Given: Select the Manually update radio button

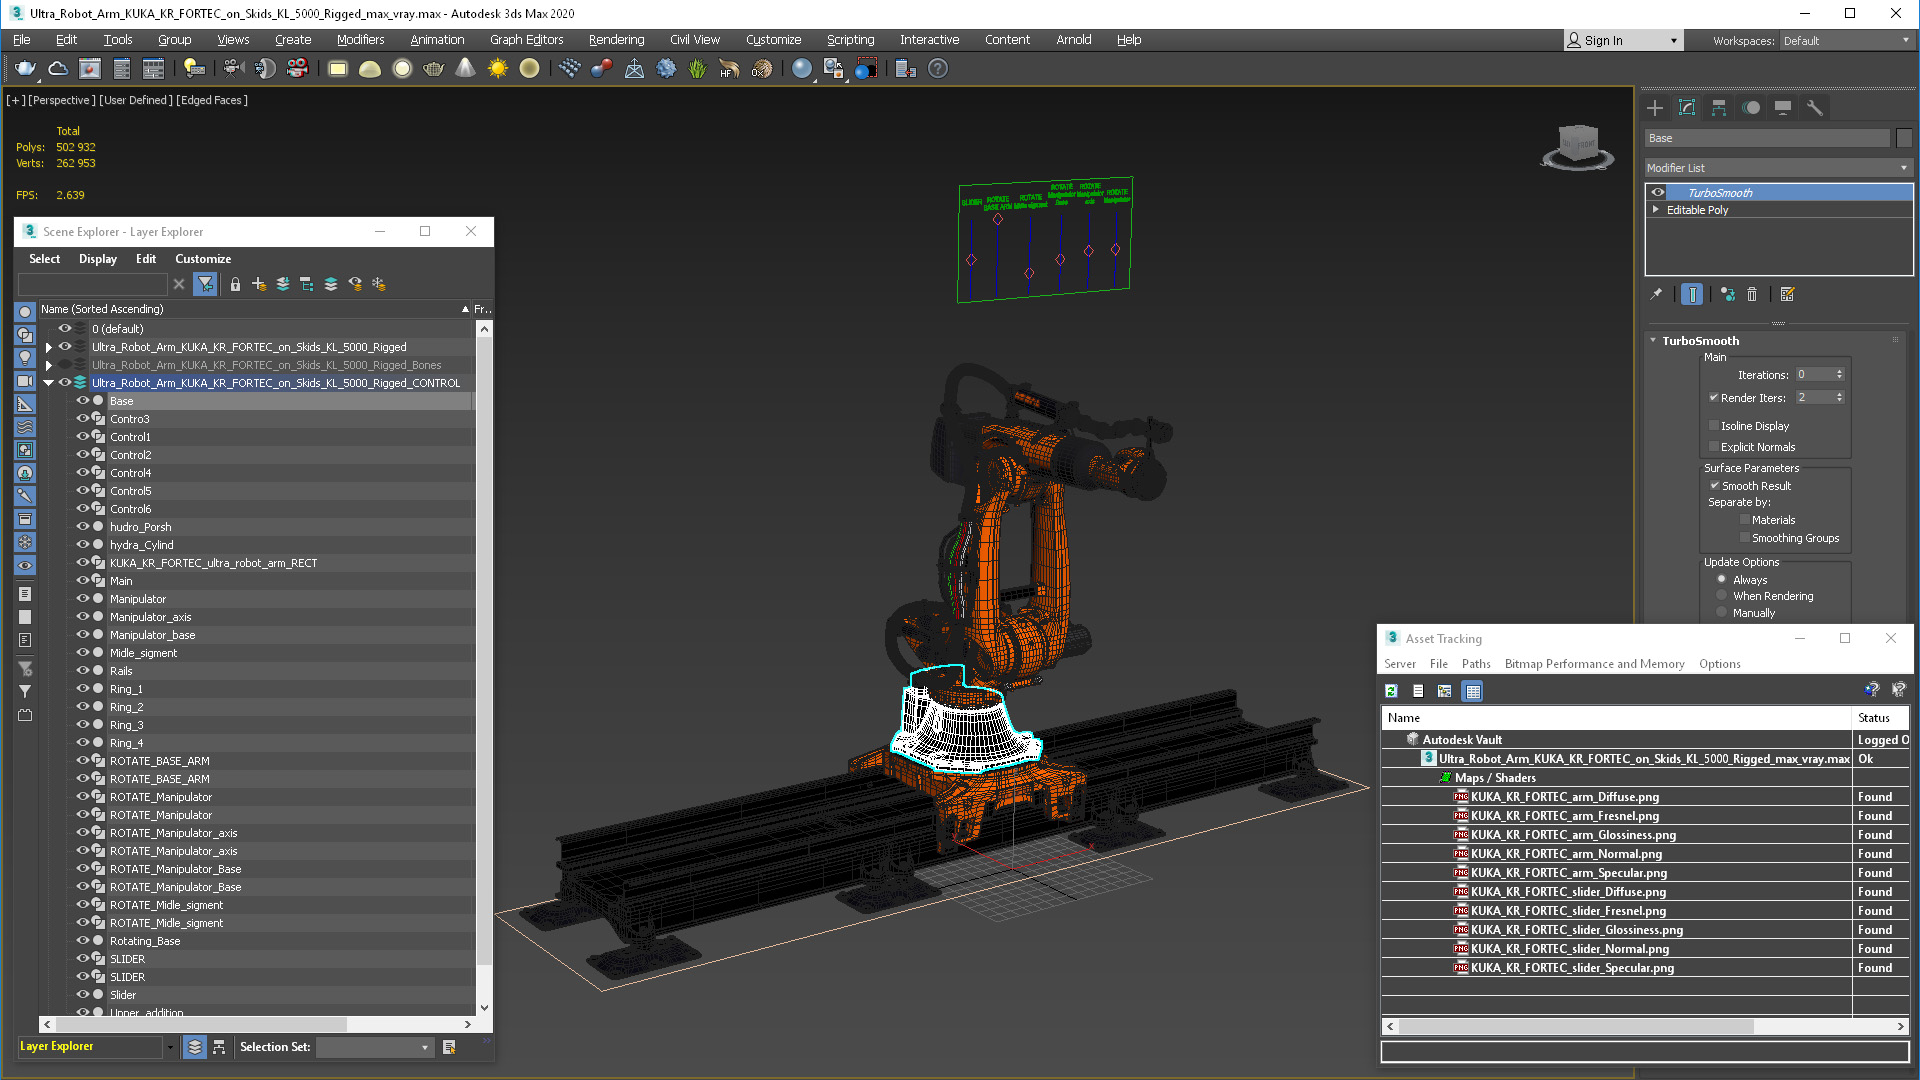Looking at the screenshot, I should pos(1722,612).
